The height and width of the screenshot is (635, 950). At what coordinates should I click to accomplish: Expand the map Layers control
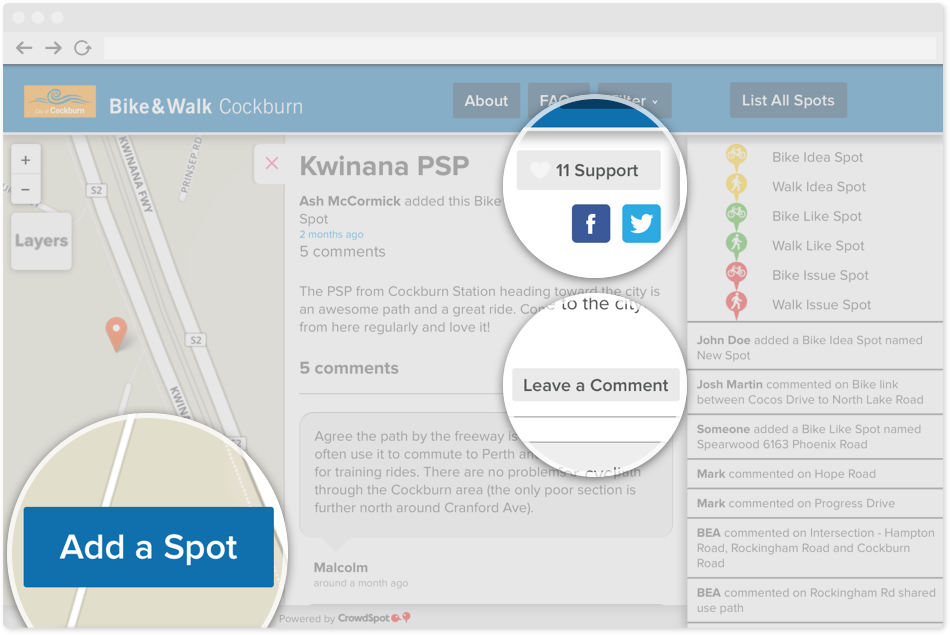tap(41, 241)
